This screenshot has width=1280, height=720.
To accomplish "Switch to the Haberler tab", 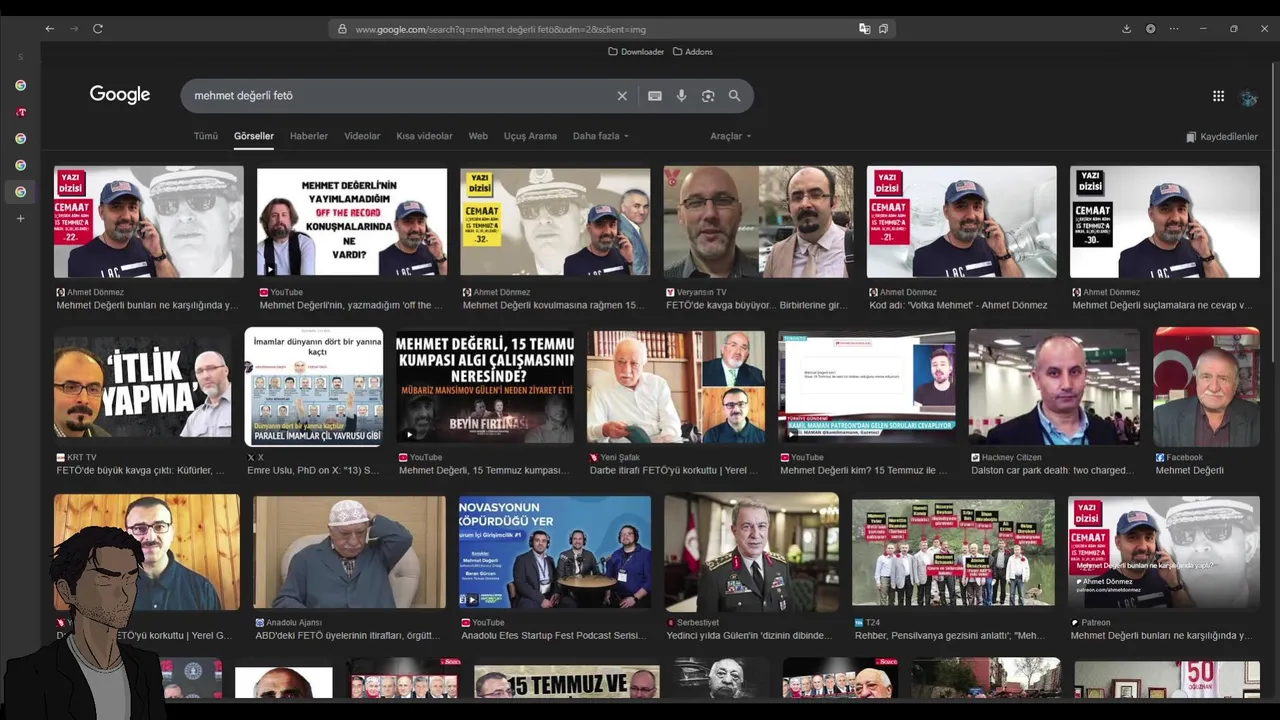I will click(x=309, y=136).
